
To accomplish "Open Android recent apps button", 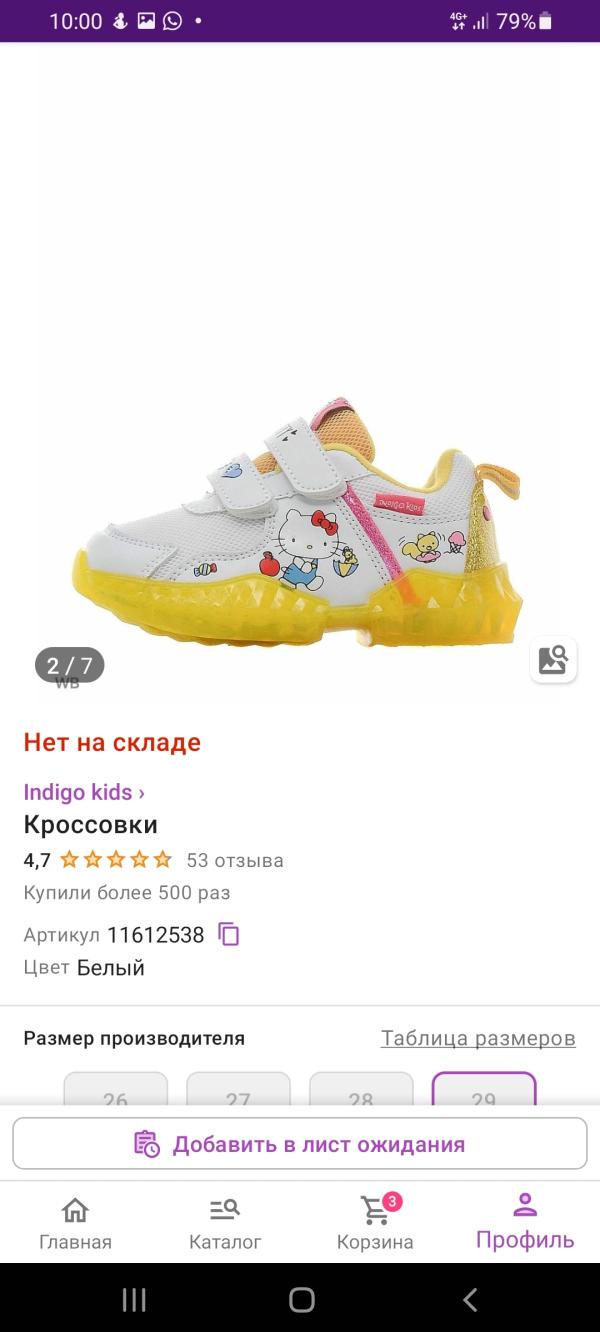I will pyautogui.click(x=134, y=1299).
